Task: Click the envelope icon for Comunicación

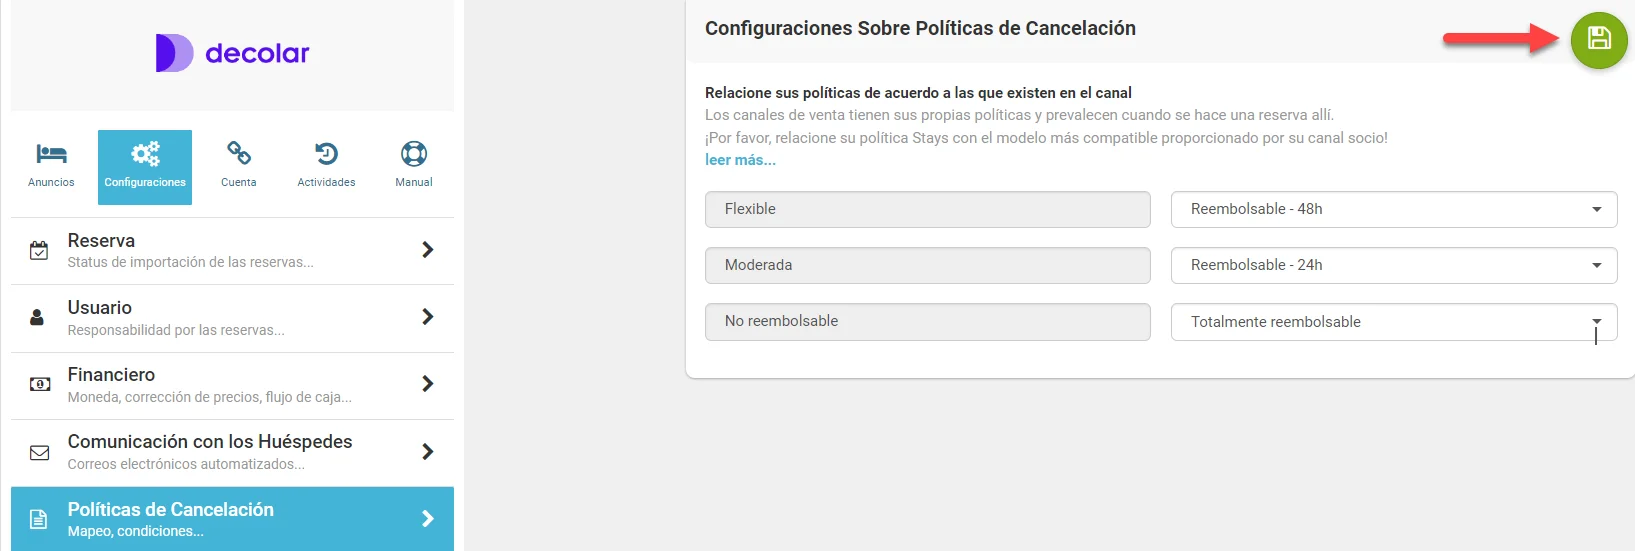Action: click(40, 453)
